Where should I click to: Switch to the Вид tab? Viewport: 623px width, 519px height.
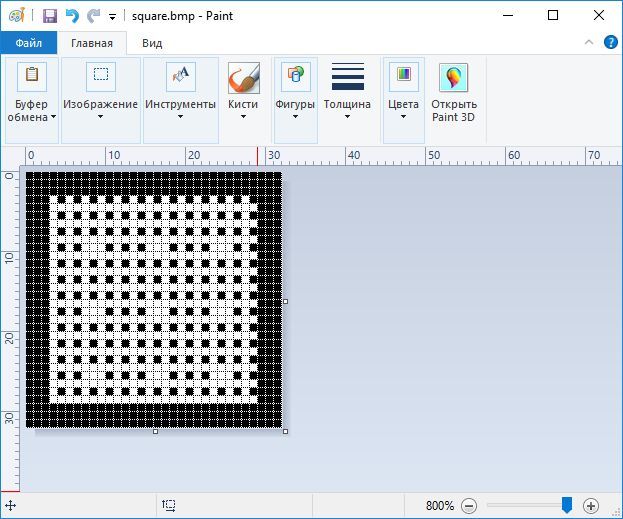pyautogui.click(x=152, y=43)
